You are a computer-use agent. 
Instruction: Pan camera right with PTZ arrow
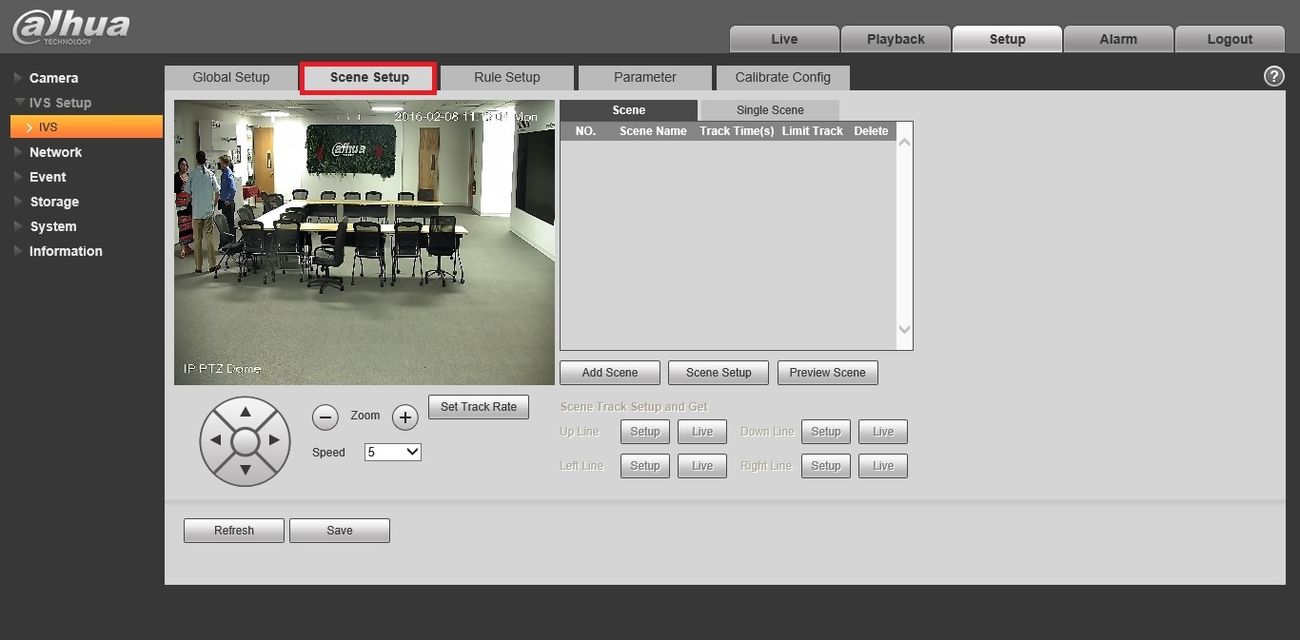(x=274, y=440)
